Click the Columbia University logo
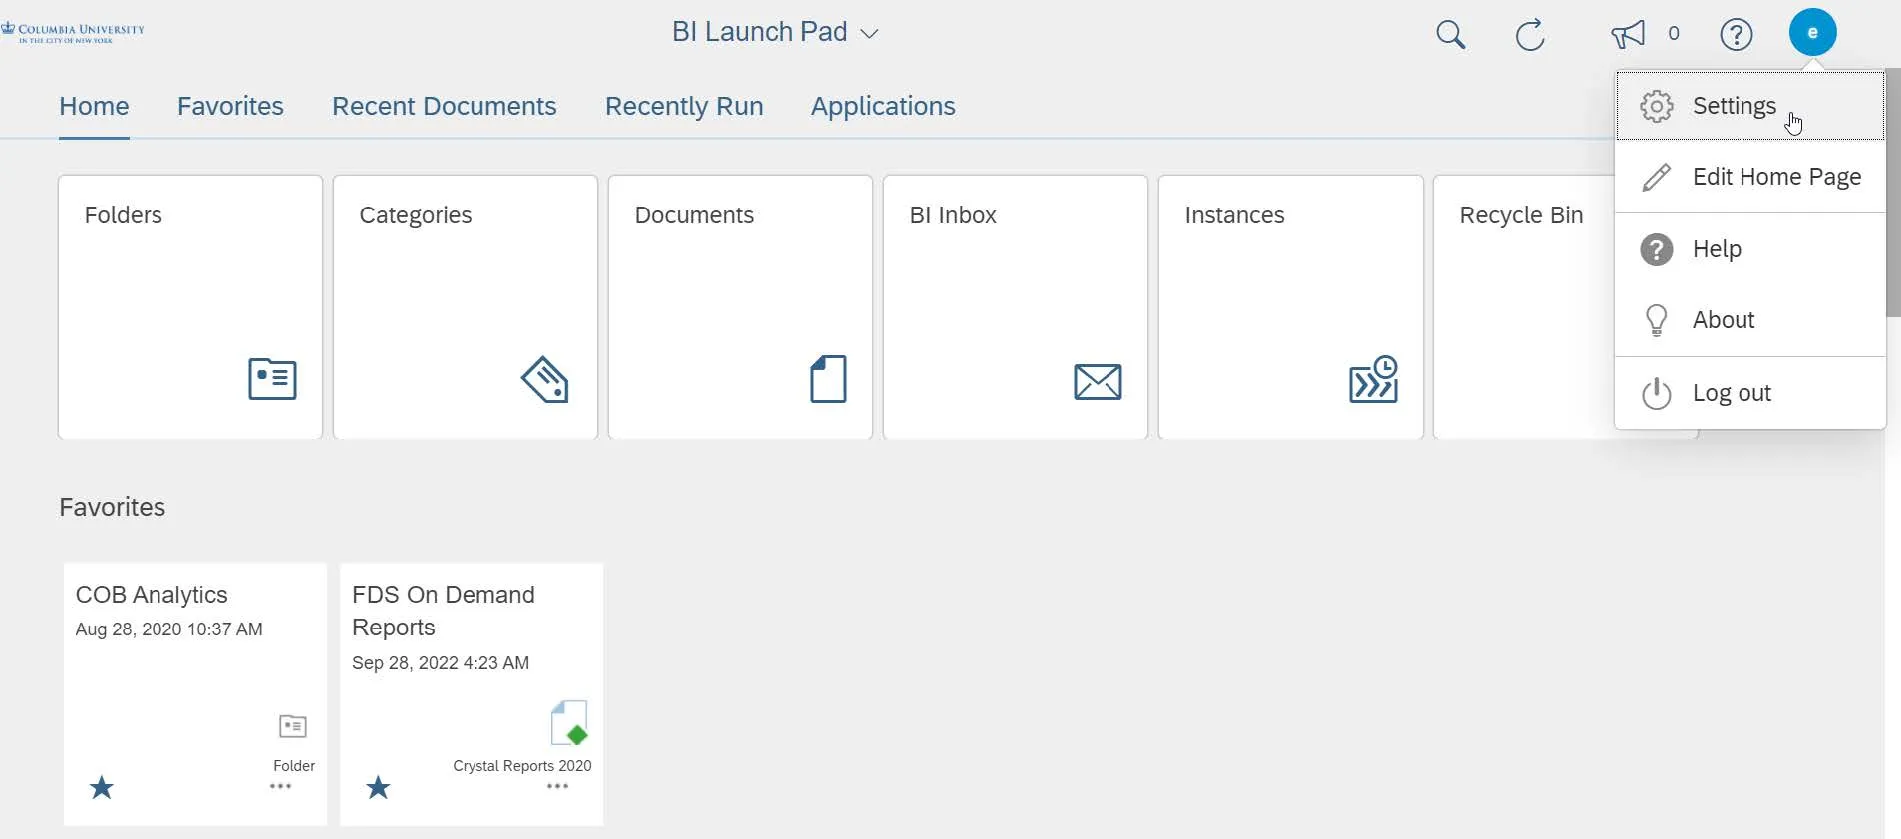Image resolution: width=1901 pixels, height=839 pixels. tap(73, 32)
